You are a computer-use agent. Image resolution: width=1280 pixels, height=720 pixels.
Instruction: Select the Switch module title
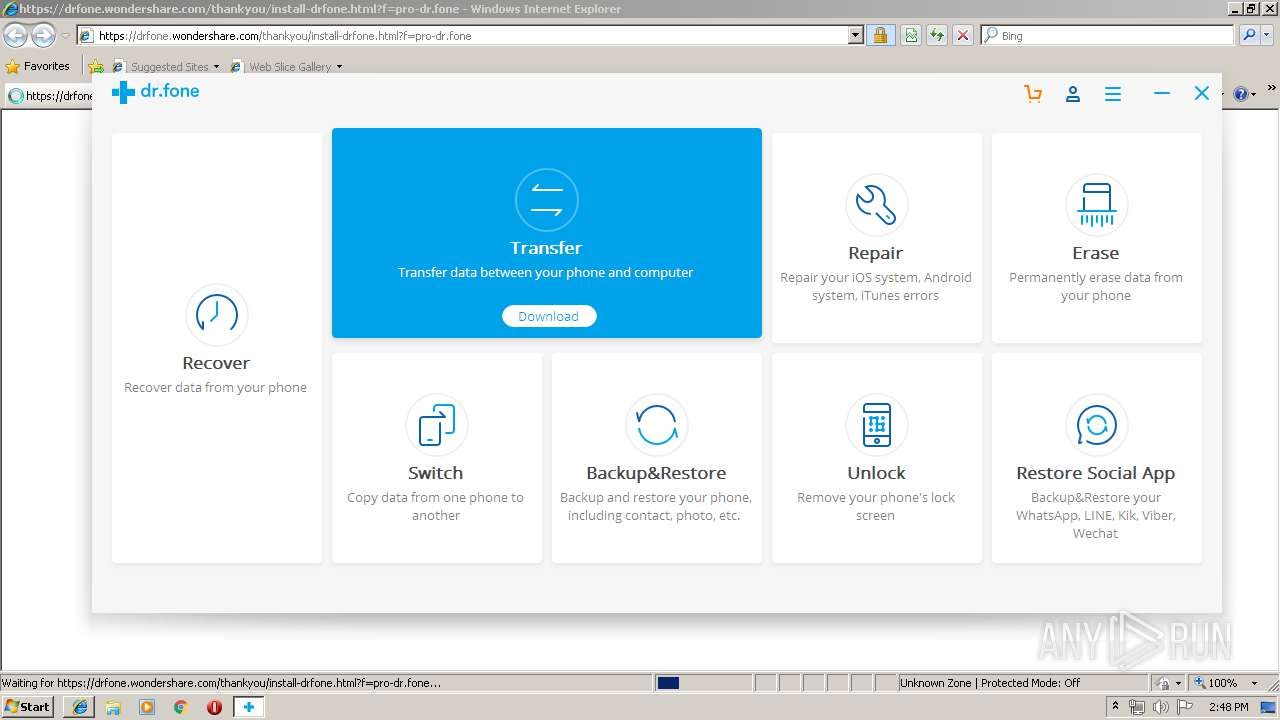(436, 473)
